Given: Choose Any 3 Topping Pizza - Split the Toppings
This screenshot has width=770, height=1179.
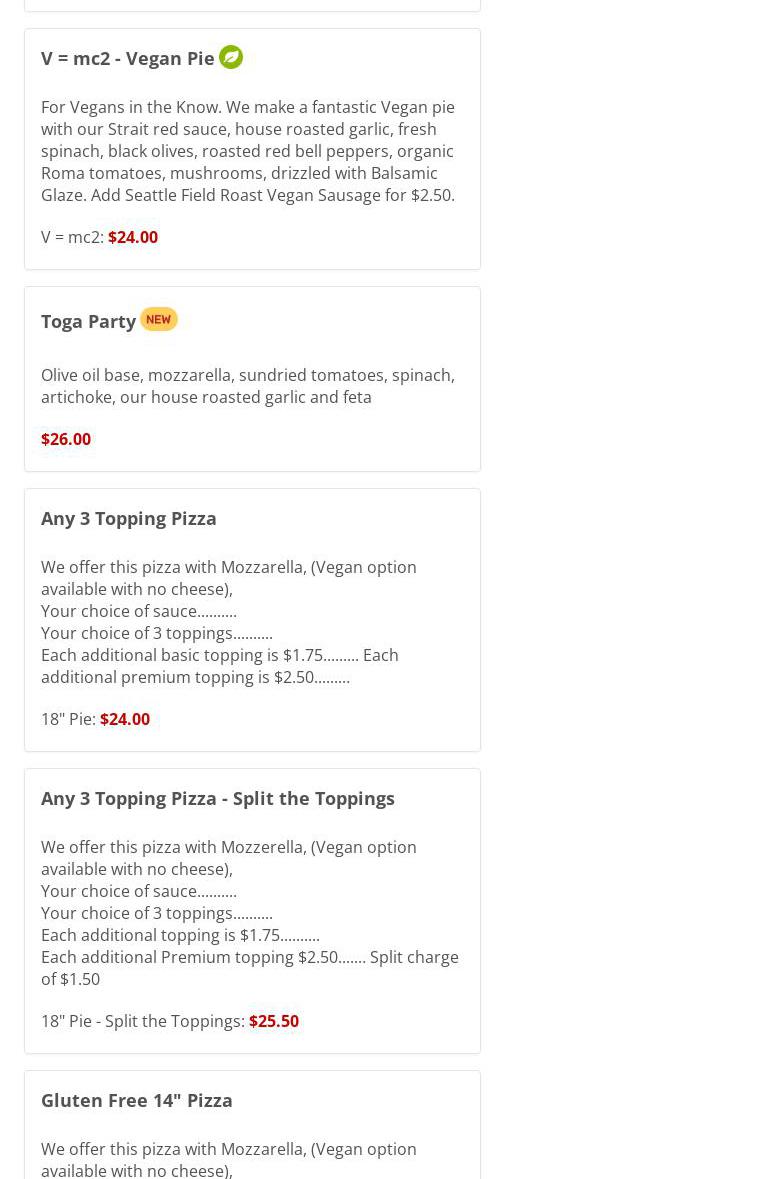Looking at the screenshot, I should 217,798.
